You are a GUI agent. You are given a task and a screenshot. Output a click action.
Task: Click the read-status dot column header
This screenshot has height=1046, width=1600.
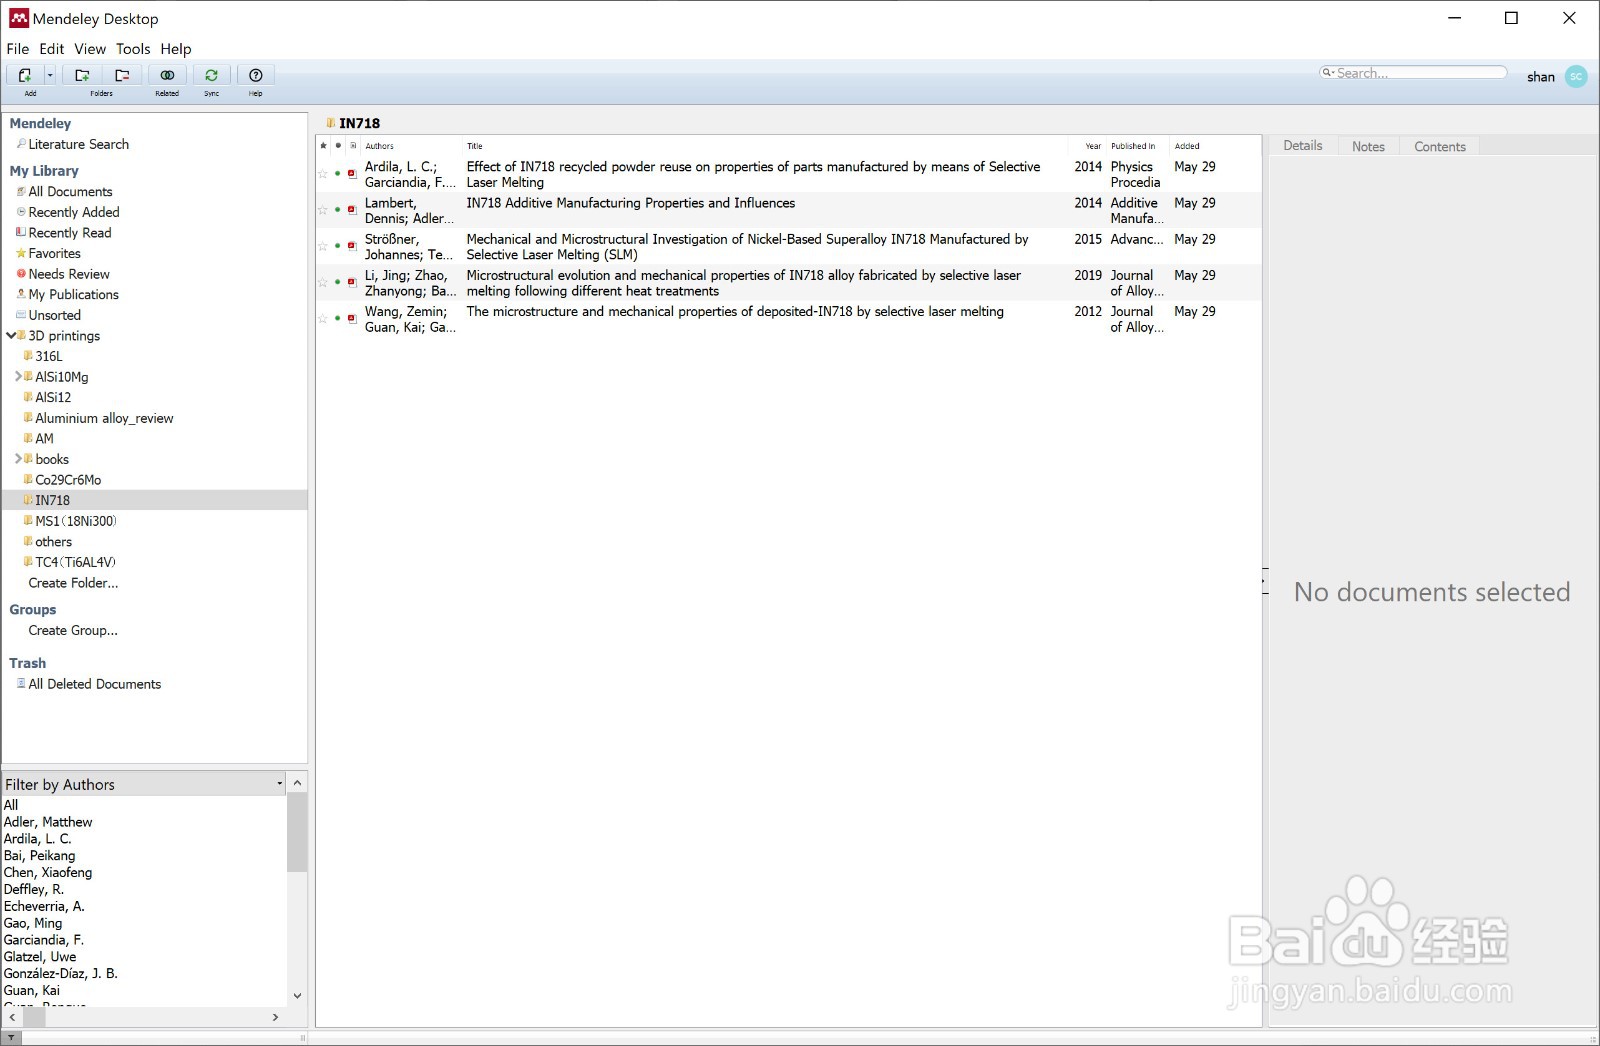tap(338, 146)
